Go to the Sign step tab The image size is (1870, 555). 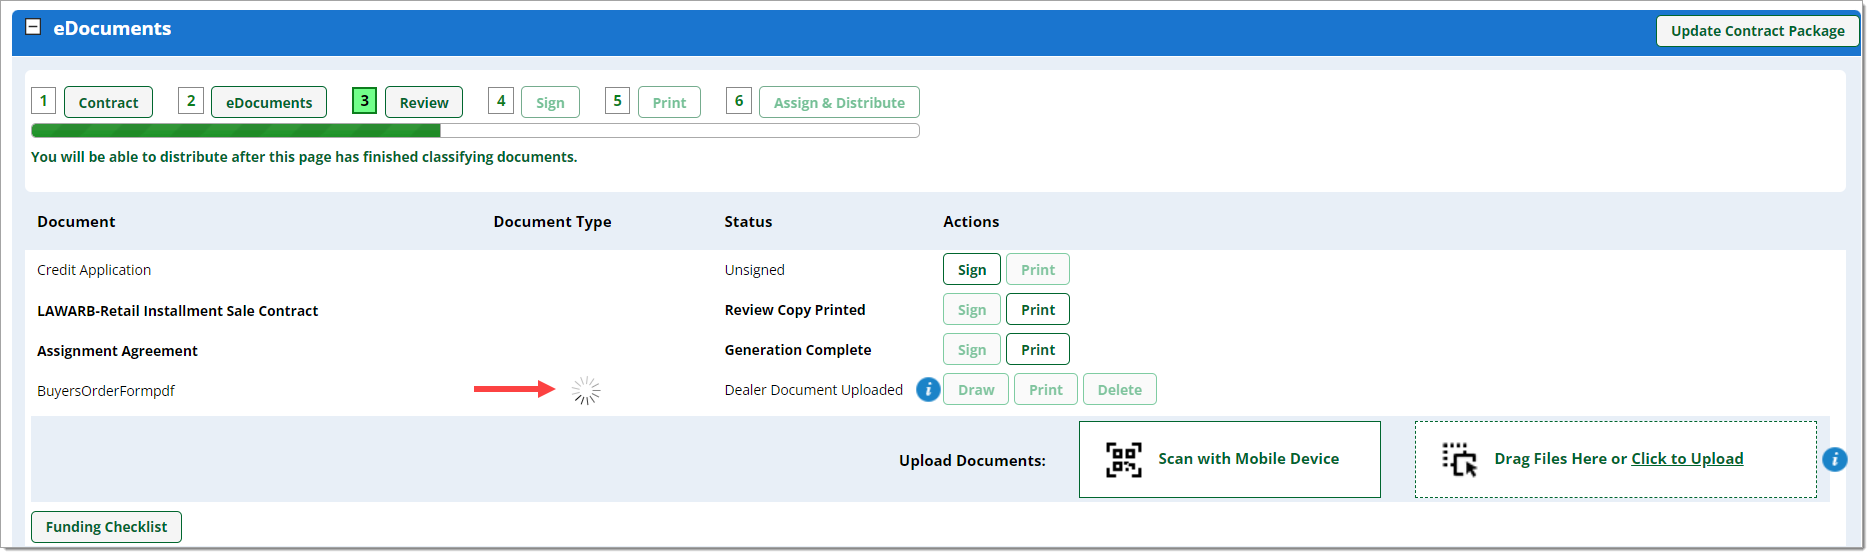550,102
